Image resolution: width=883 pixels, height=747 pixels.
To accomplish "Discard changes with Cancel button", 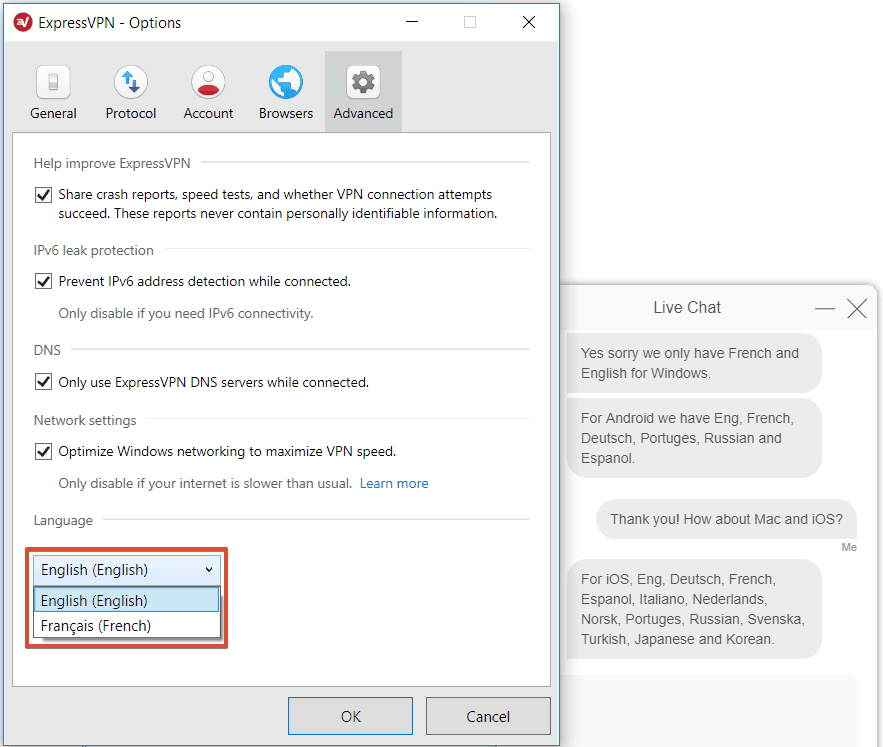I will pos(488,716).
